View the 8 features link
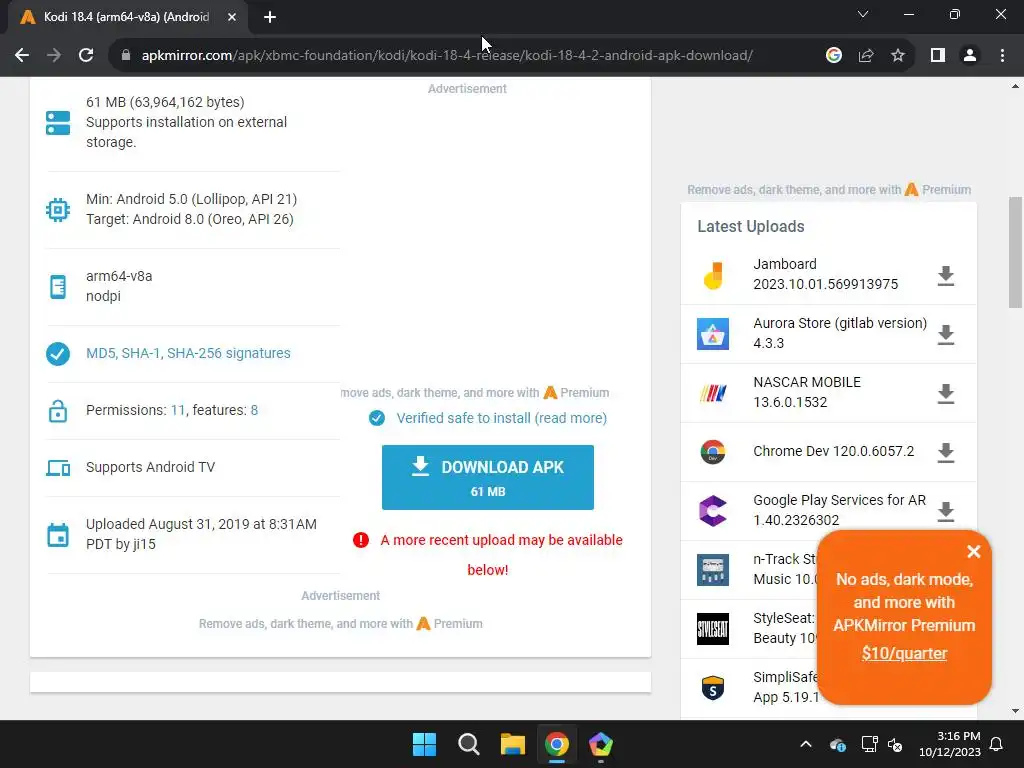The width and height of the screenshot is (1024, 768). coord(254,410)
